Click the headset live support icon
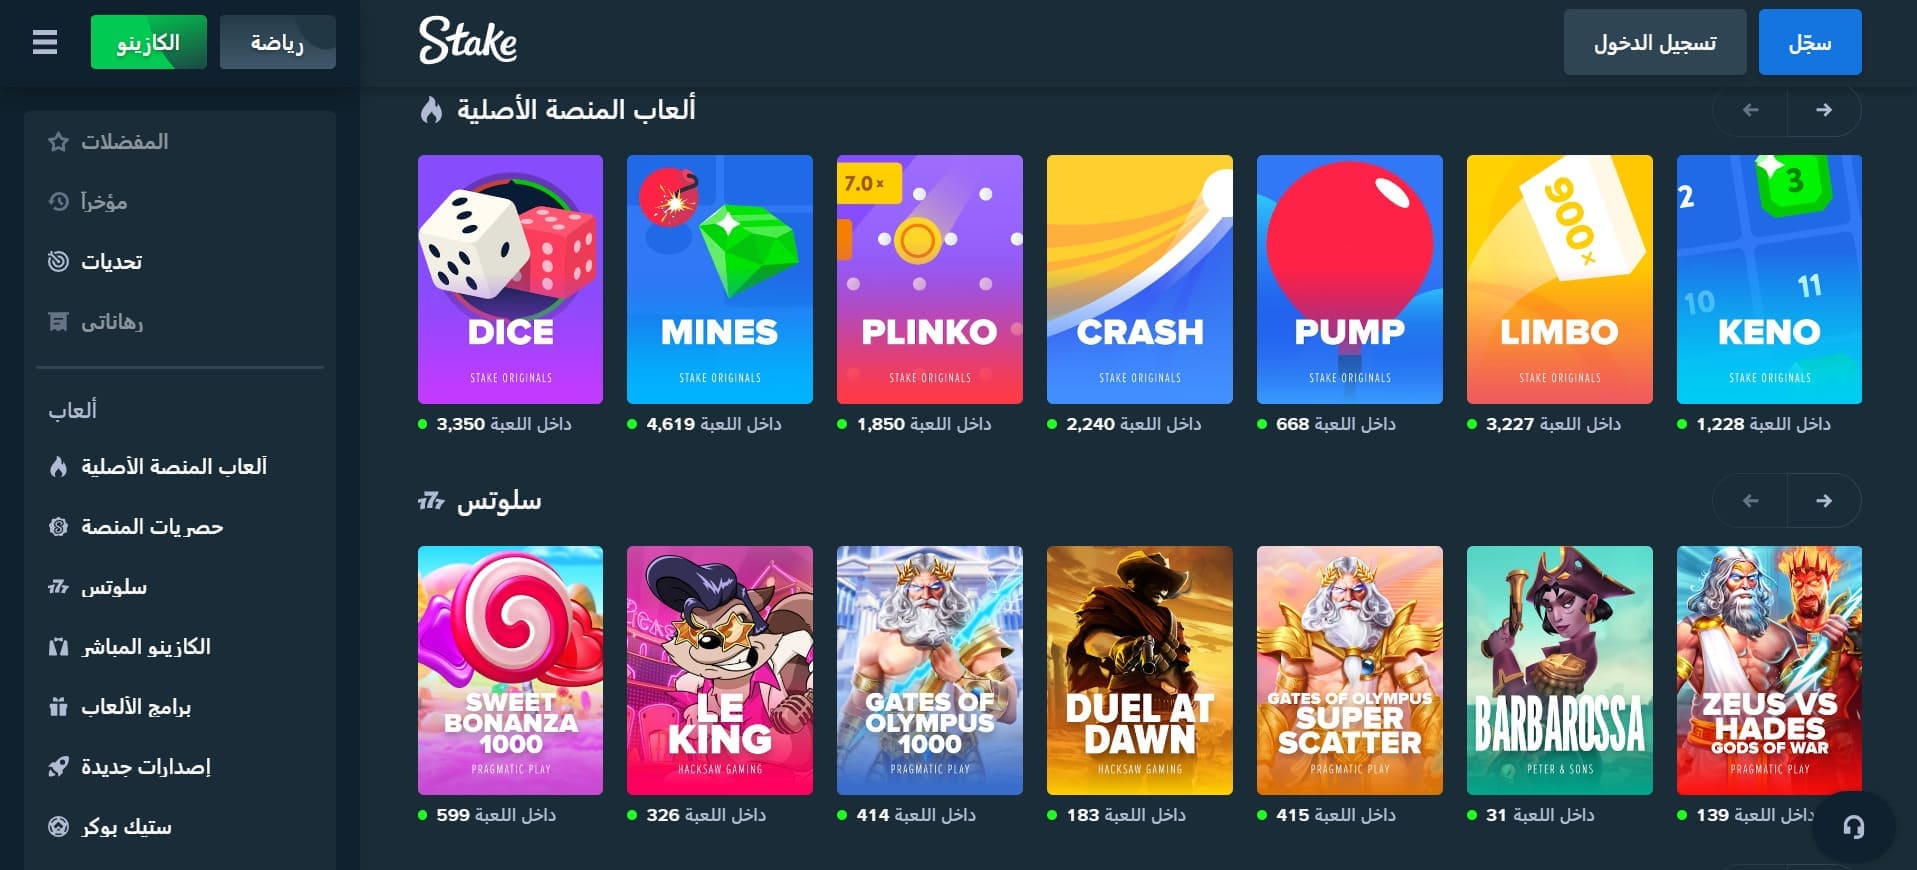The width and height of the screenshot is (1917, 870). coord(1853,827)
